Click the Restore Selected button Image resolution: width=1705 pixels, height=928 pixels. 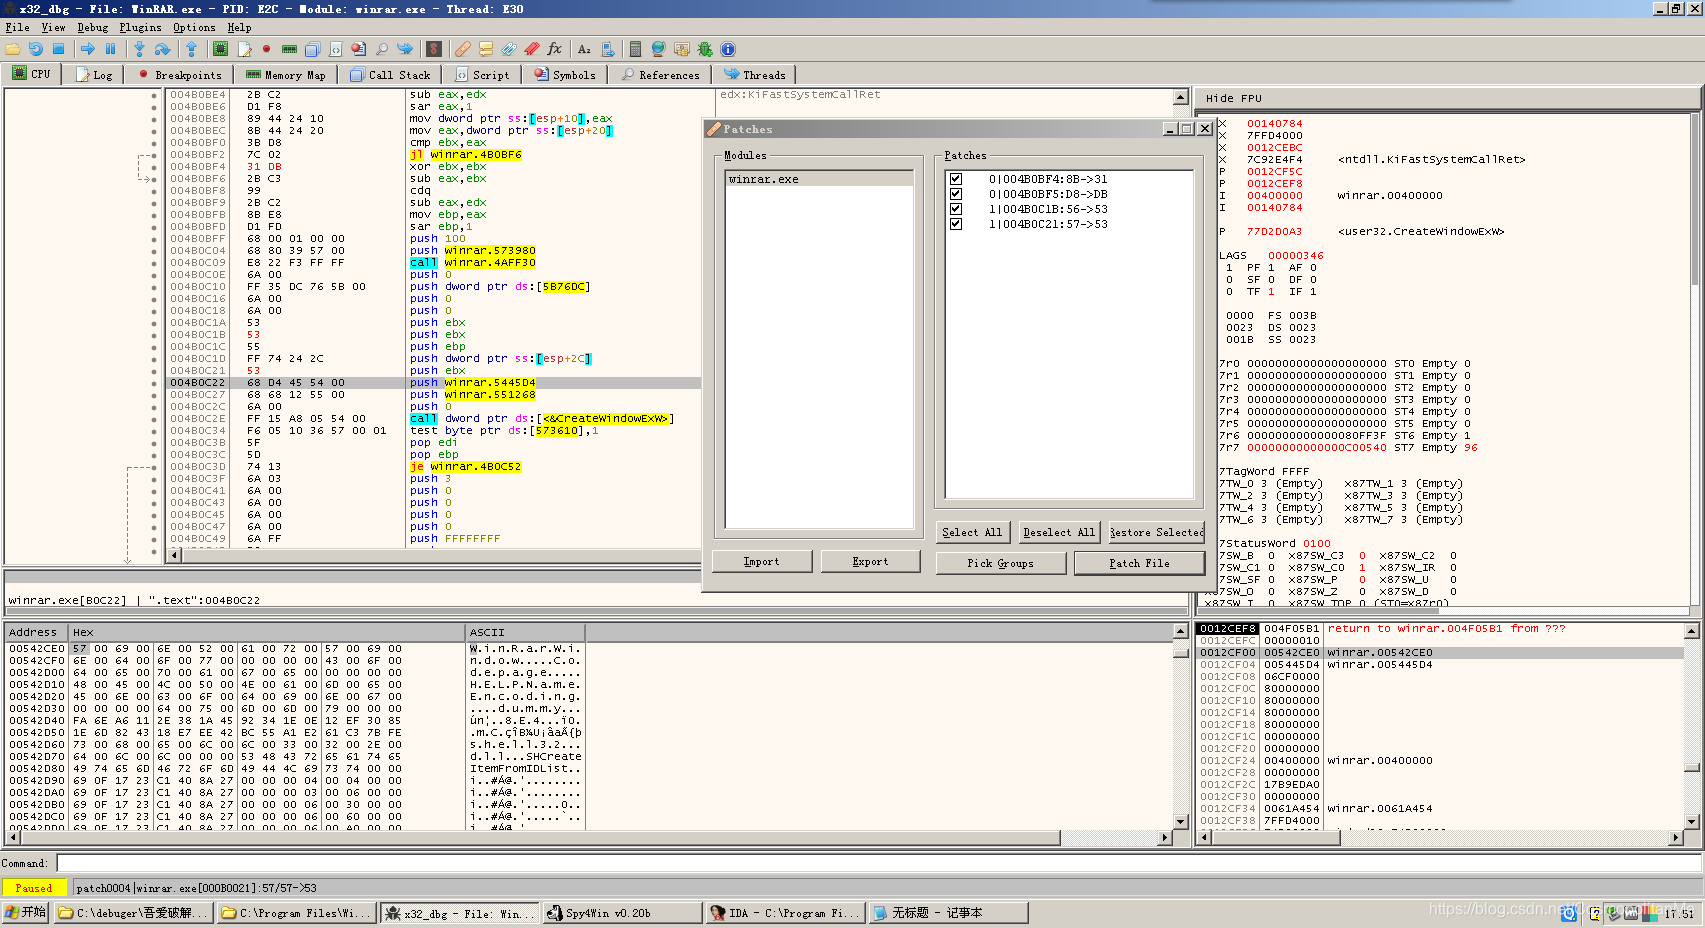coord(1156,533)
